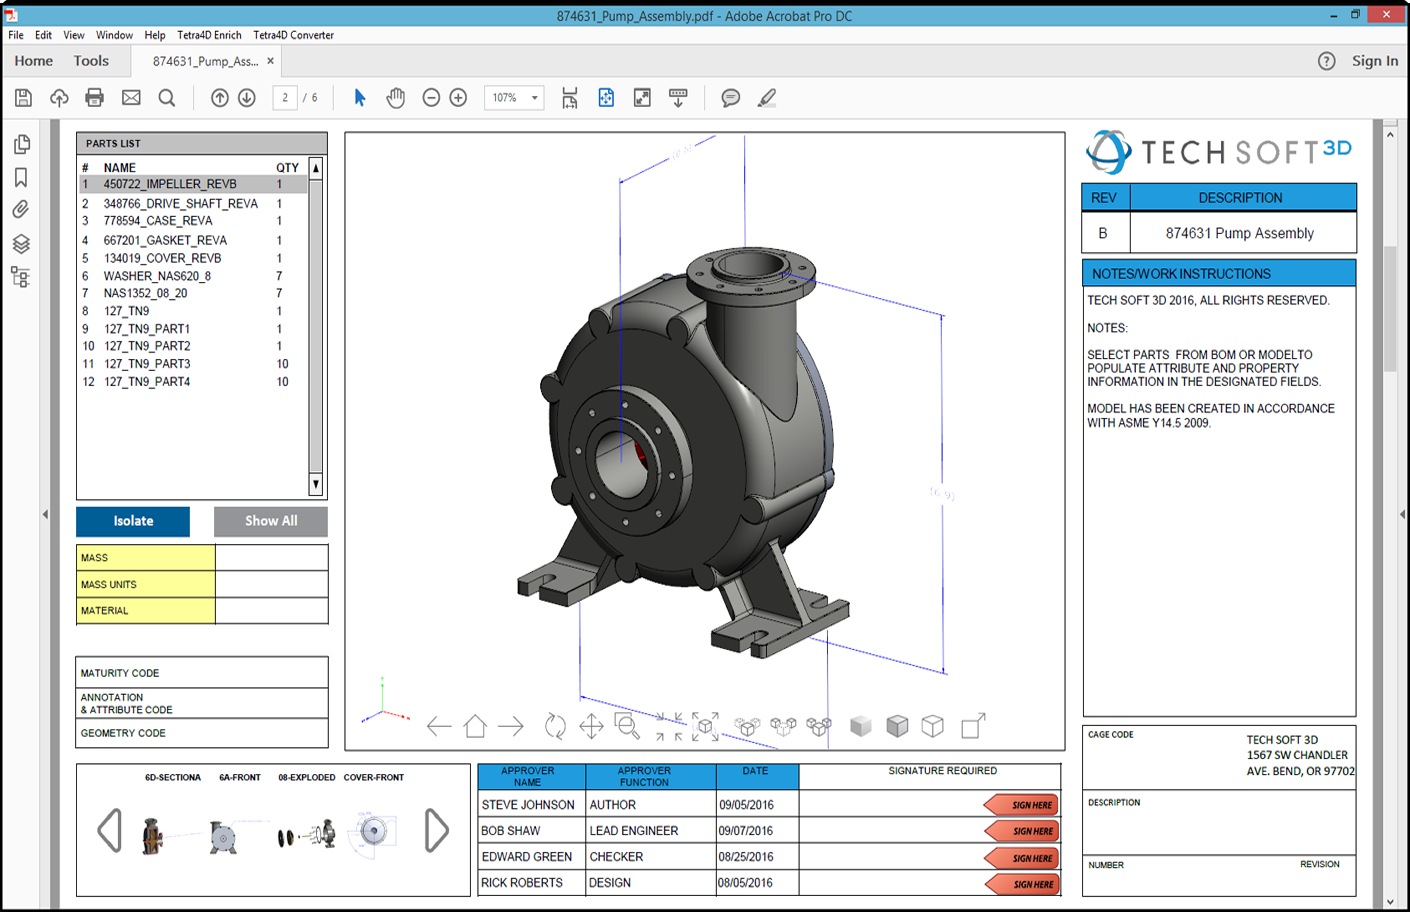Image resolution: width=1410 pixels, height=912 pixels.
Task: Open the View menu
Action: (x=74, y=35)
